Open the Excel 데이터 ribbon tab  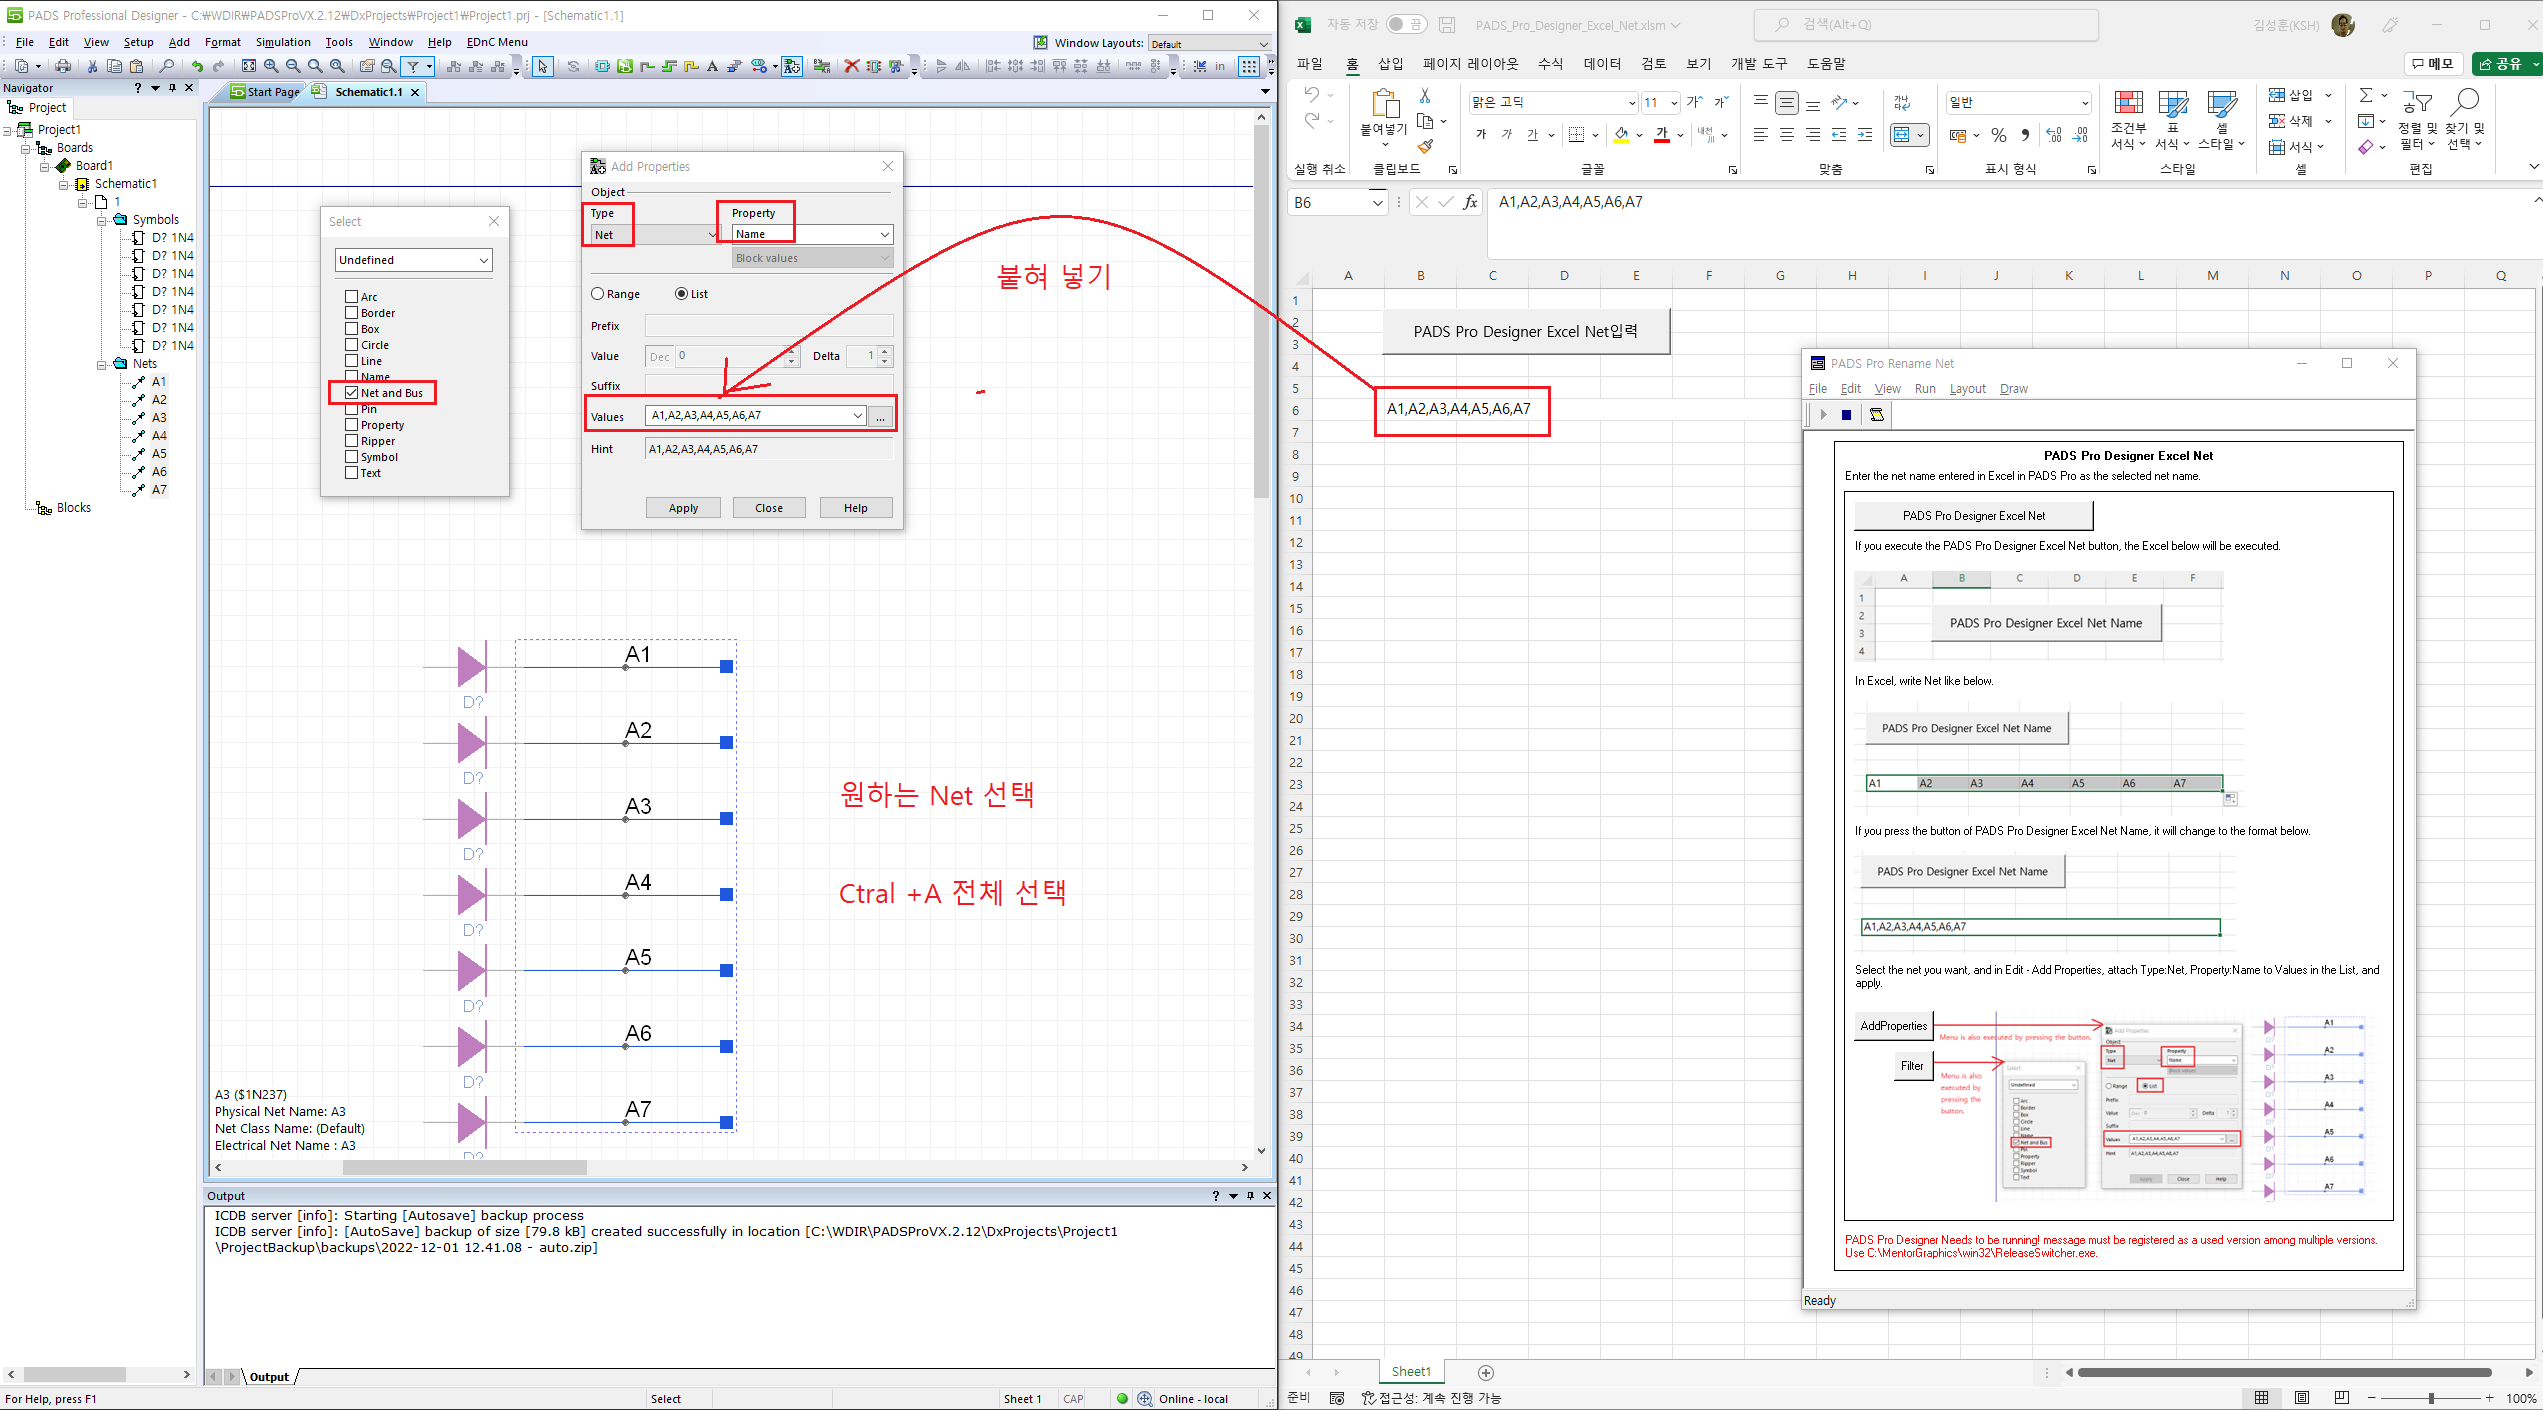[x=1602, y=64]
